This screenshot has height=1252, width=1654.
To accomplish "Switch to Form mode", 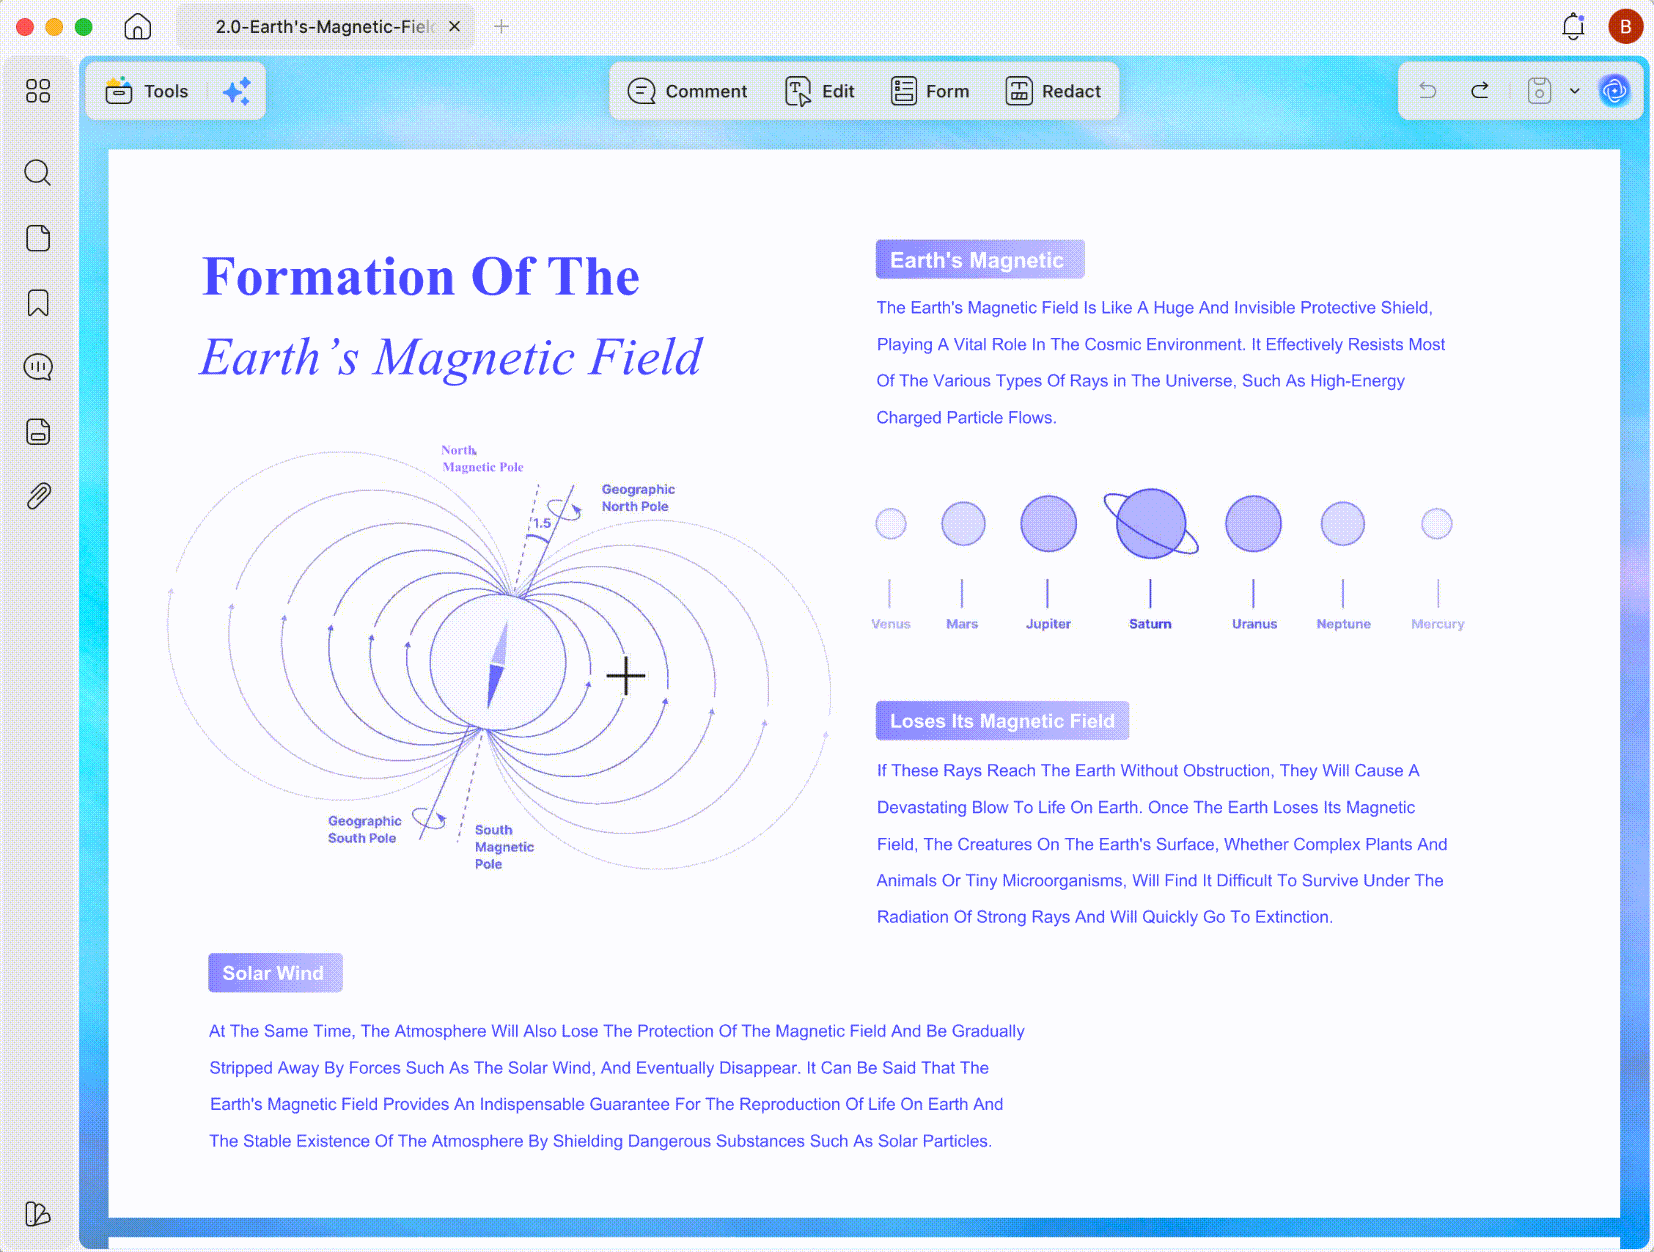I will pyautogui.click(x=930, y=91).
